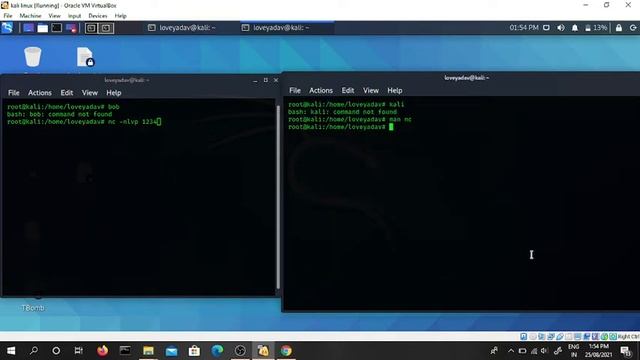
Task: Open Edit menu in left terminal
Action: 67,93
